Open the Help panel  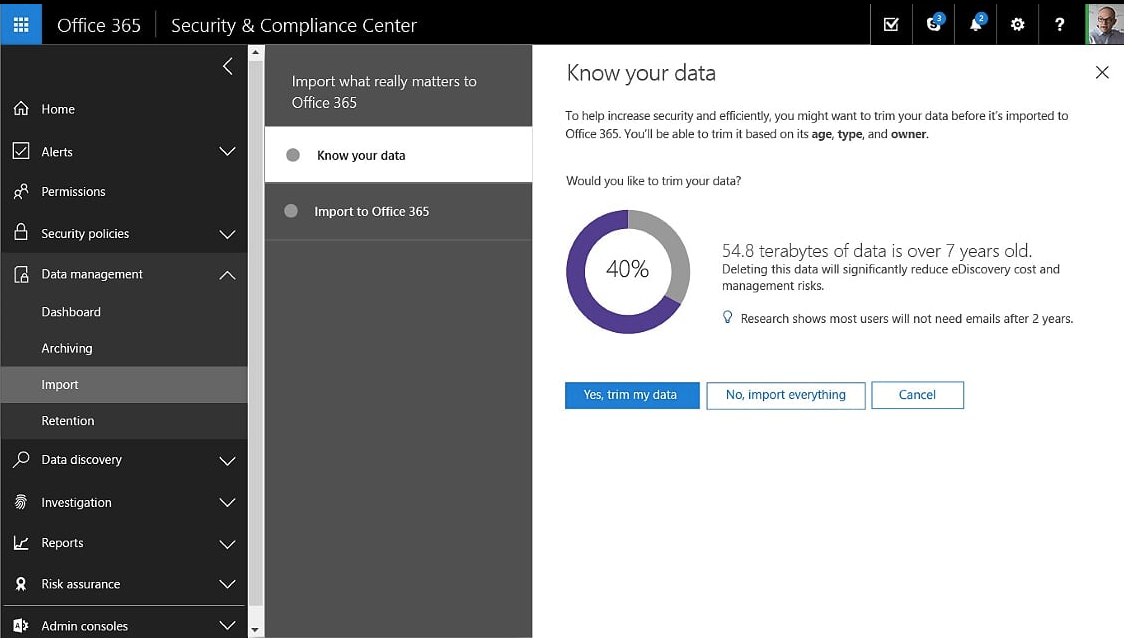point(1060,24)
